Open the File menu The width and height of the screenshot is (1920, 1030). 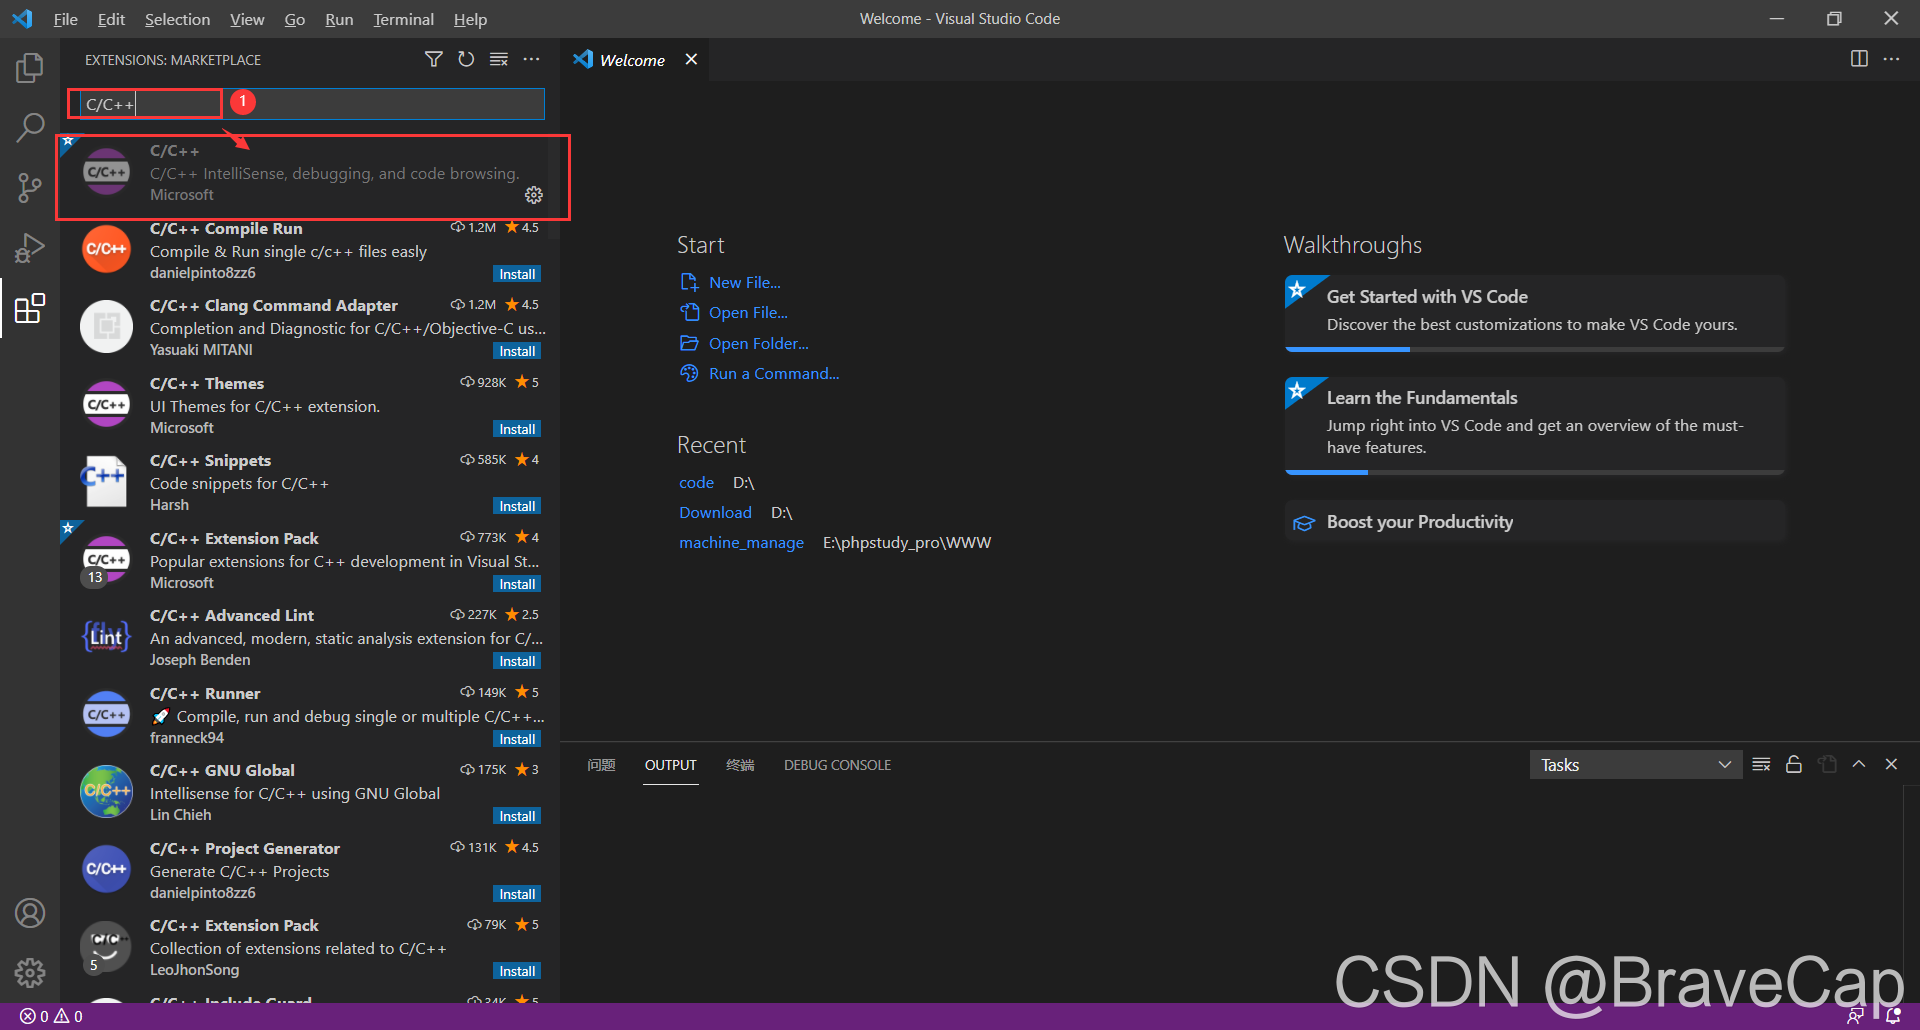pos(66,19)
